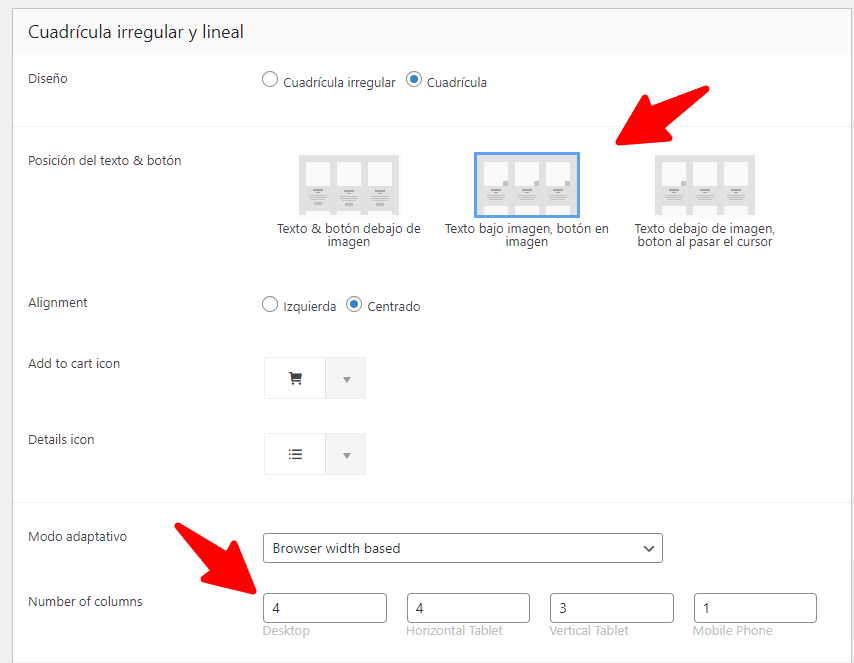
Task: Select the Cuadrícula irregular radio button
Action: coord(270,80)
